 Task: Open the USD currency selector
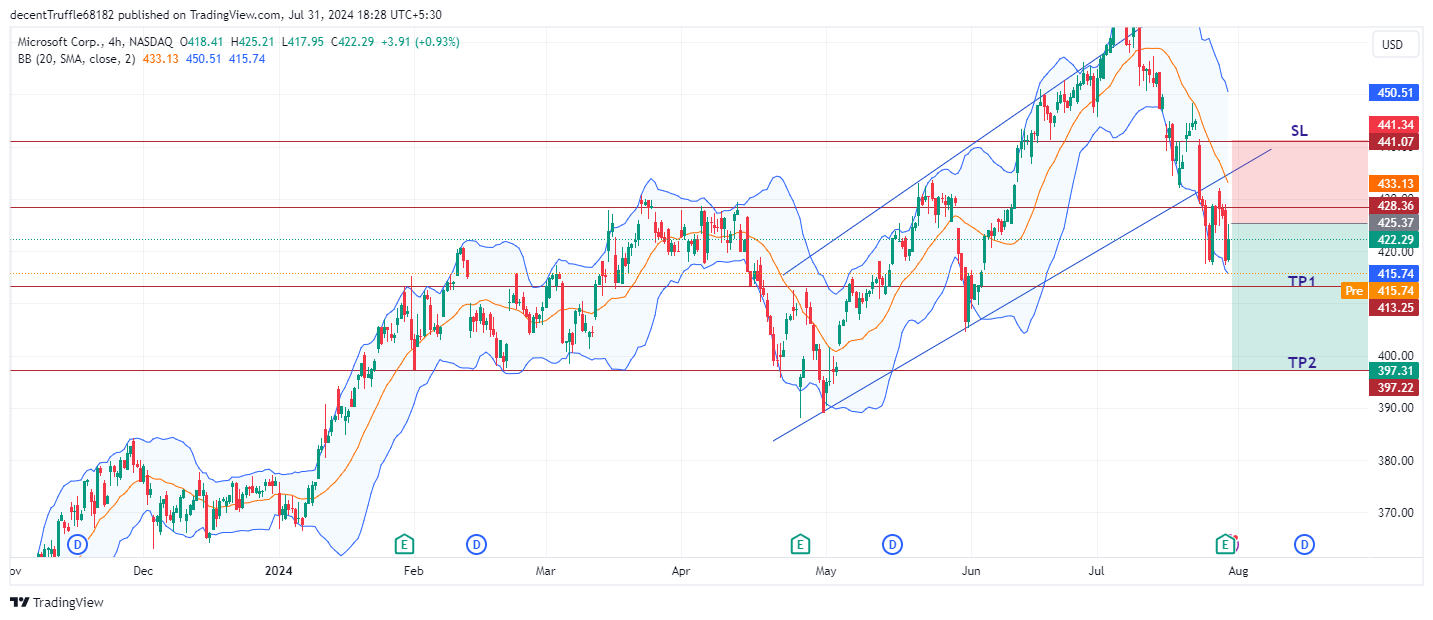tap(1392, 44)
